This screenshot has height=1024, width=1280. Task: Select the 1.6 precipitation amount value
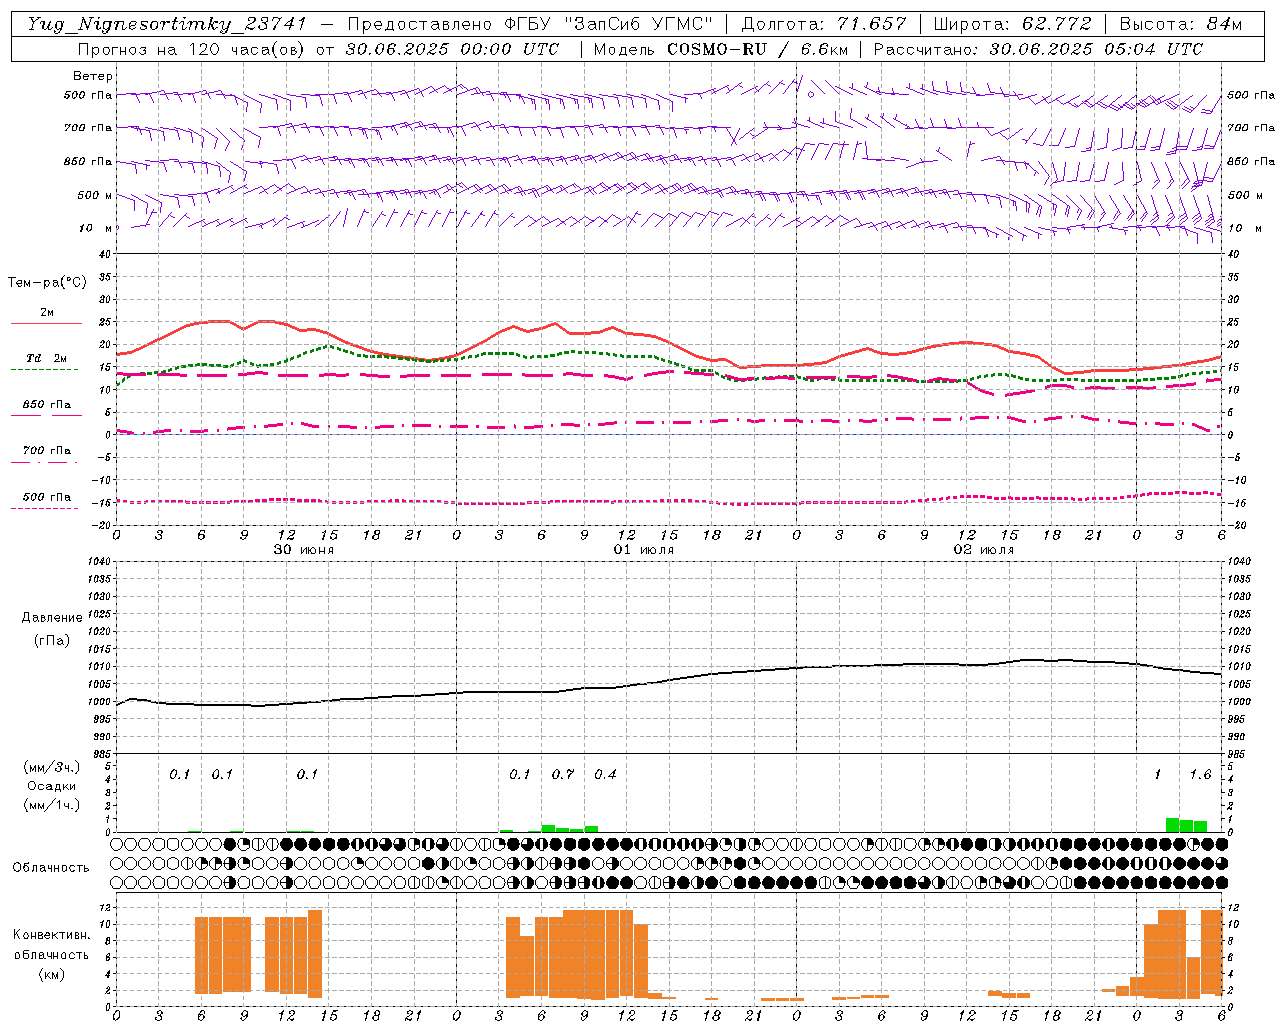click(x=1200, y=775)
